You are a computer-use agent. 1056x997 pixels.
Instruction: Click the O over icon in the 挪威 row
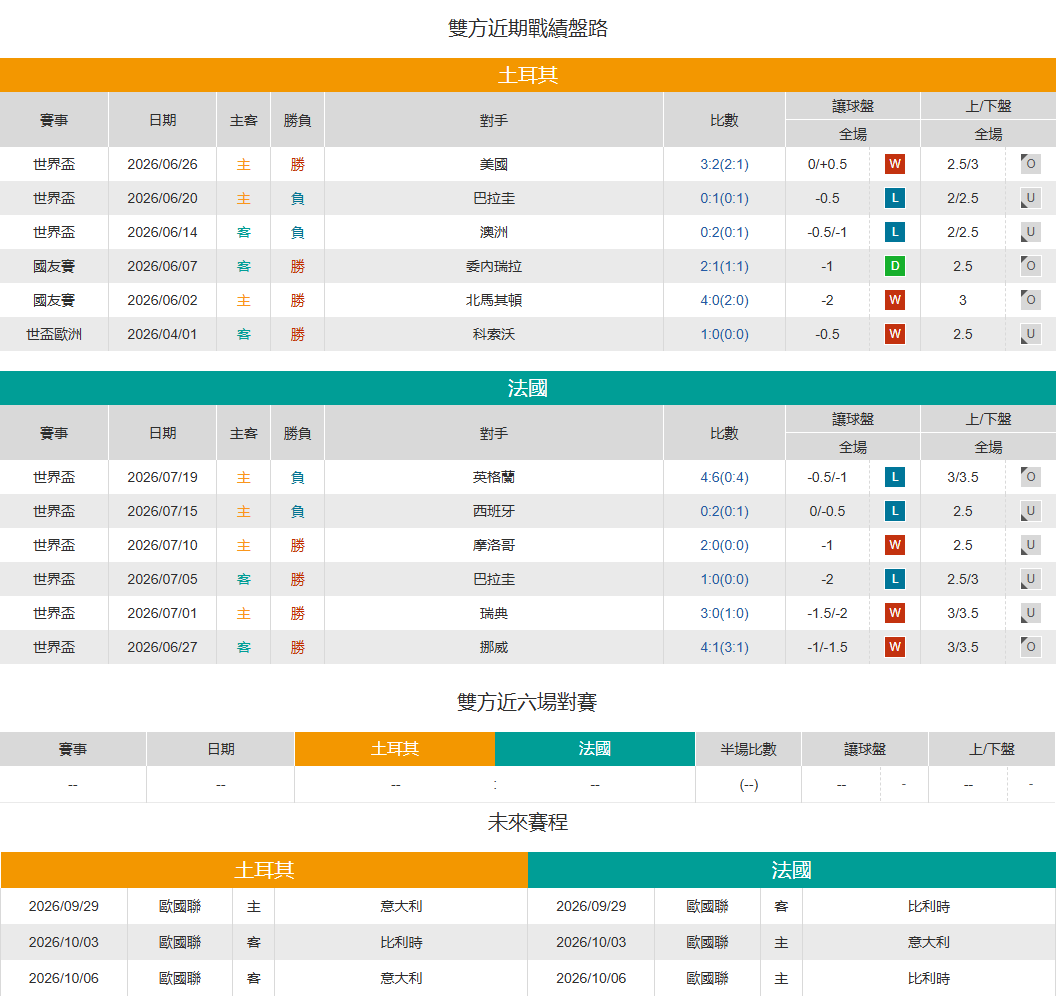point(1030,647)
